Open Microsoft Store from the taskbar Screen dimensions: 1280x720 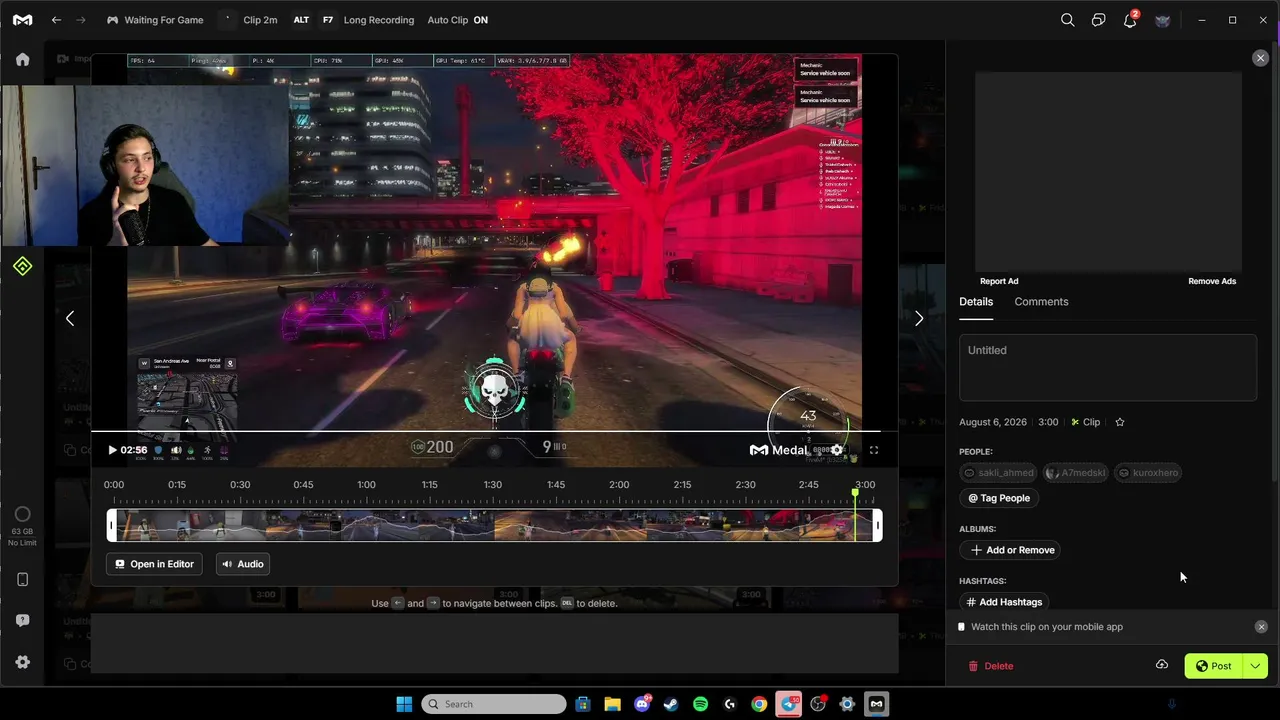[583, 704]
